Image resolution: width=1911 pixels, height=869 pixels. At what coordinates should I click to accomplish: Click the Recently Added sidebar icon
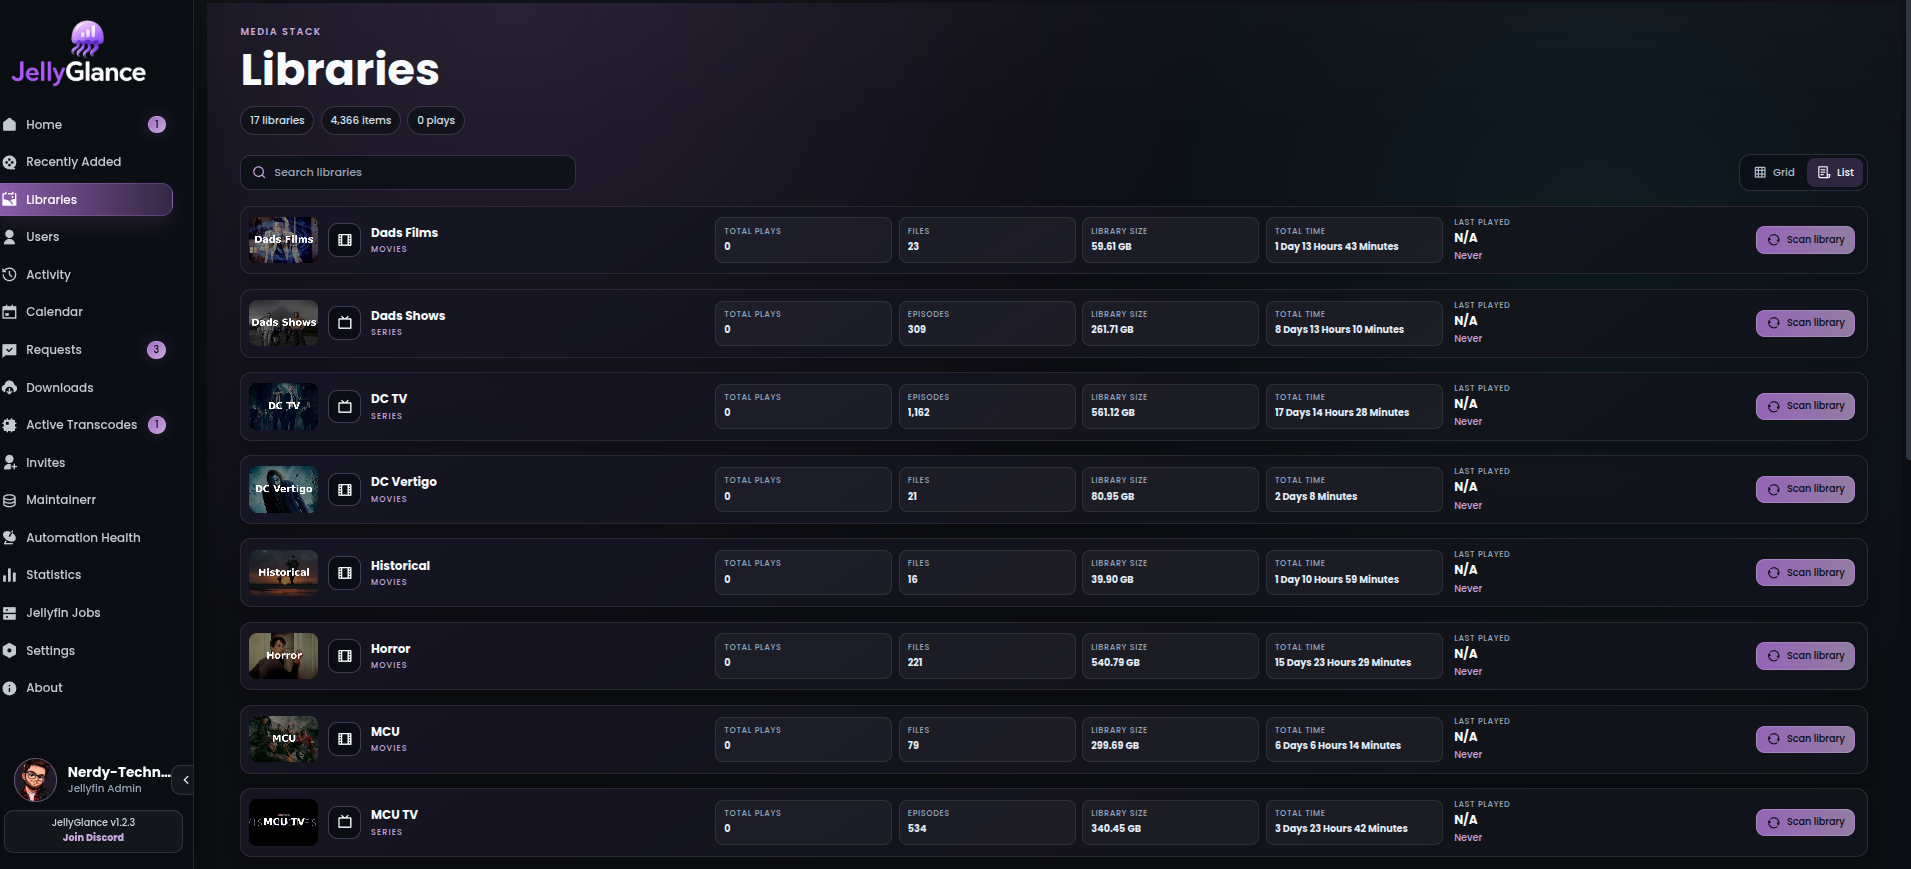(10, 162)
